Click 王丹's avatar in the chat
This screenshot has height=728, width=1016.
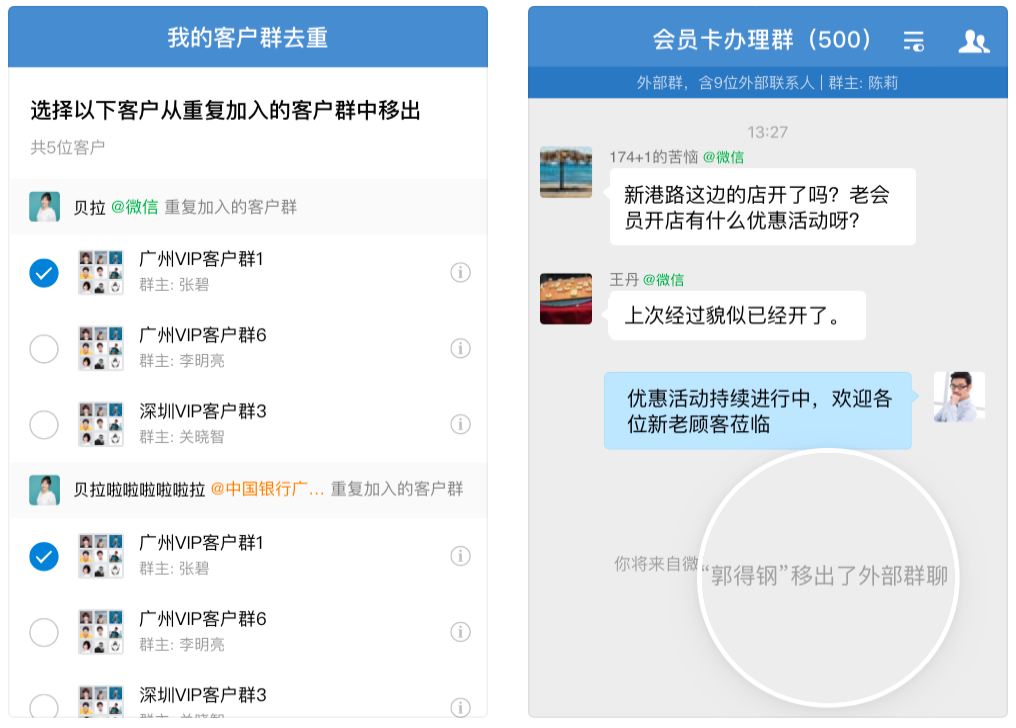click(x=565, y=299)
